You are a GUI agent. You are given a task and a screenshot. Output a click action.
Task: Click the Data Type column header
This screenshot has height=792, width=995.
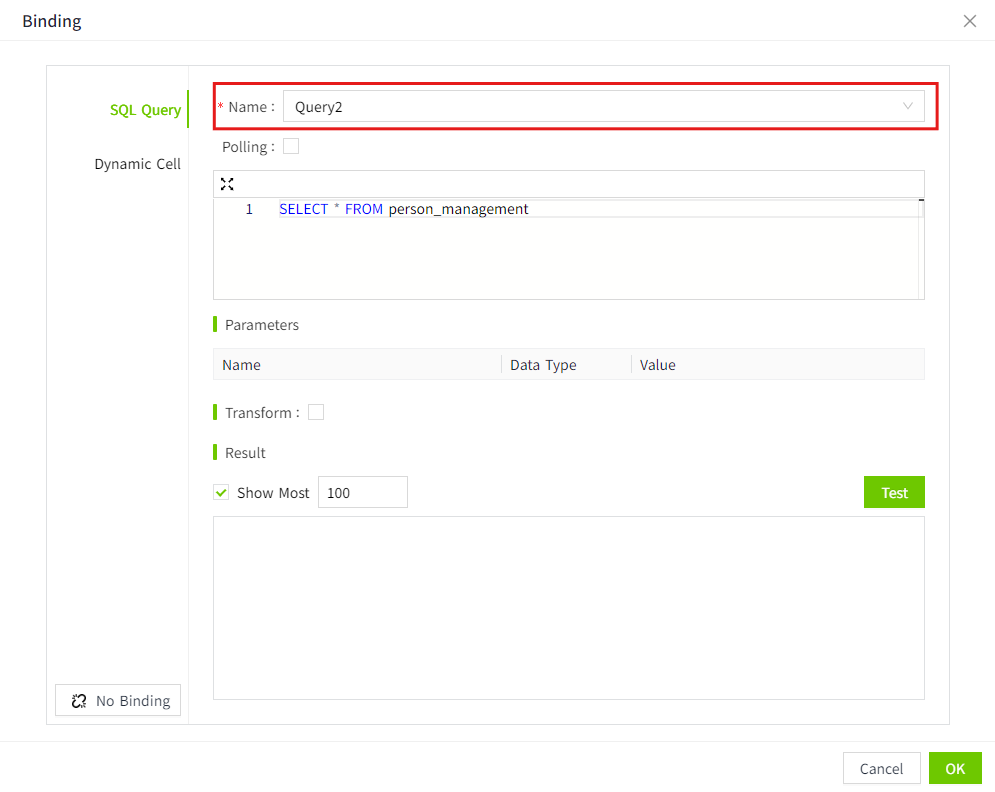point(543,365)
